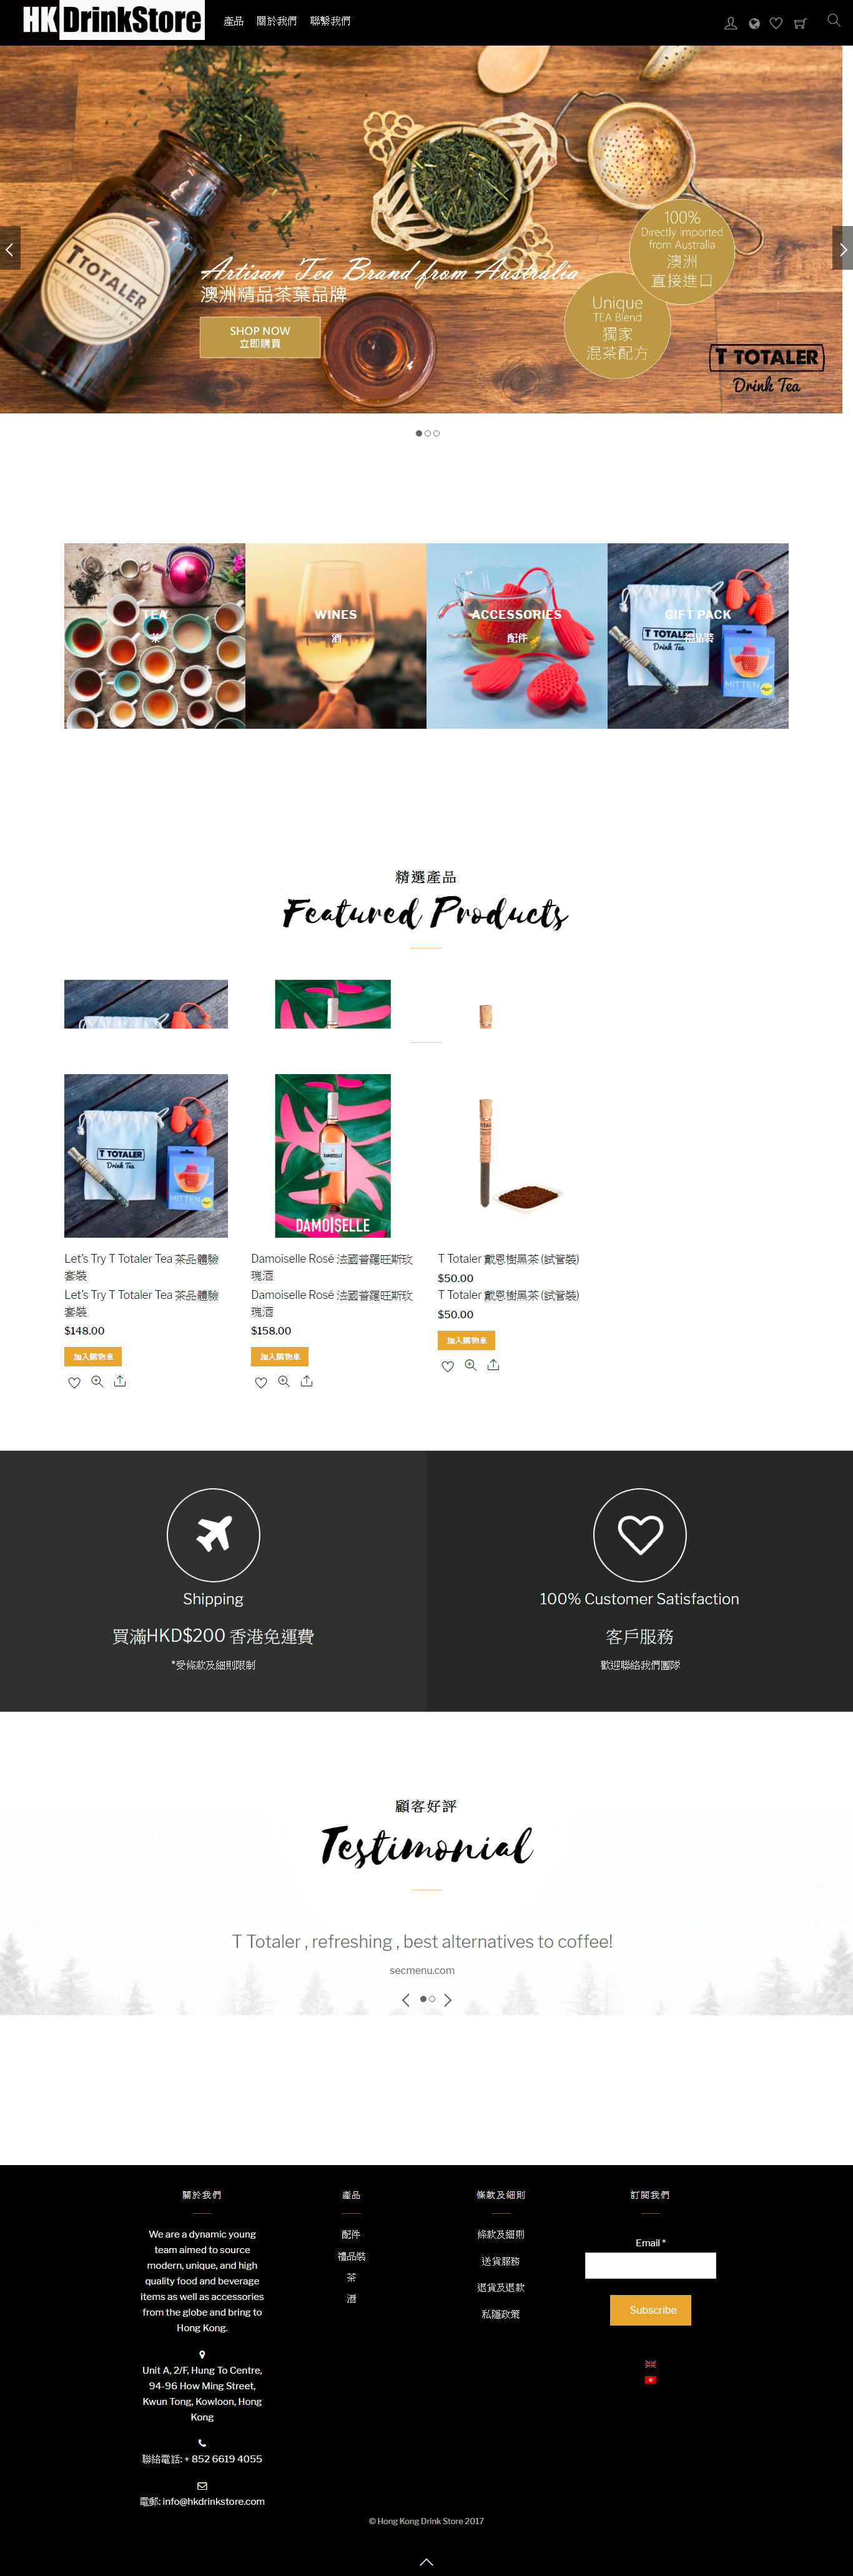
Task: Add Damoiselle Rosé to wishlist with heart icon
Action: coord(261,1382)
